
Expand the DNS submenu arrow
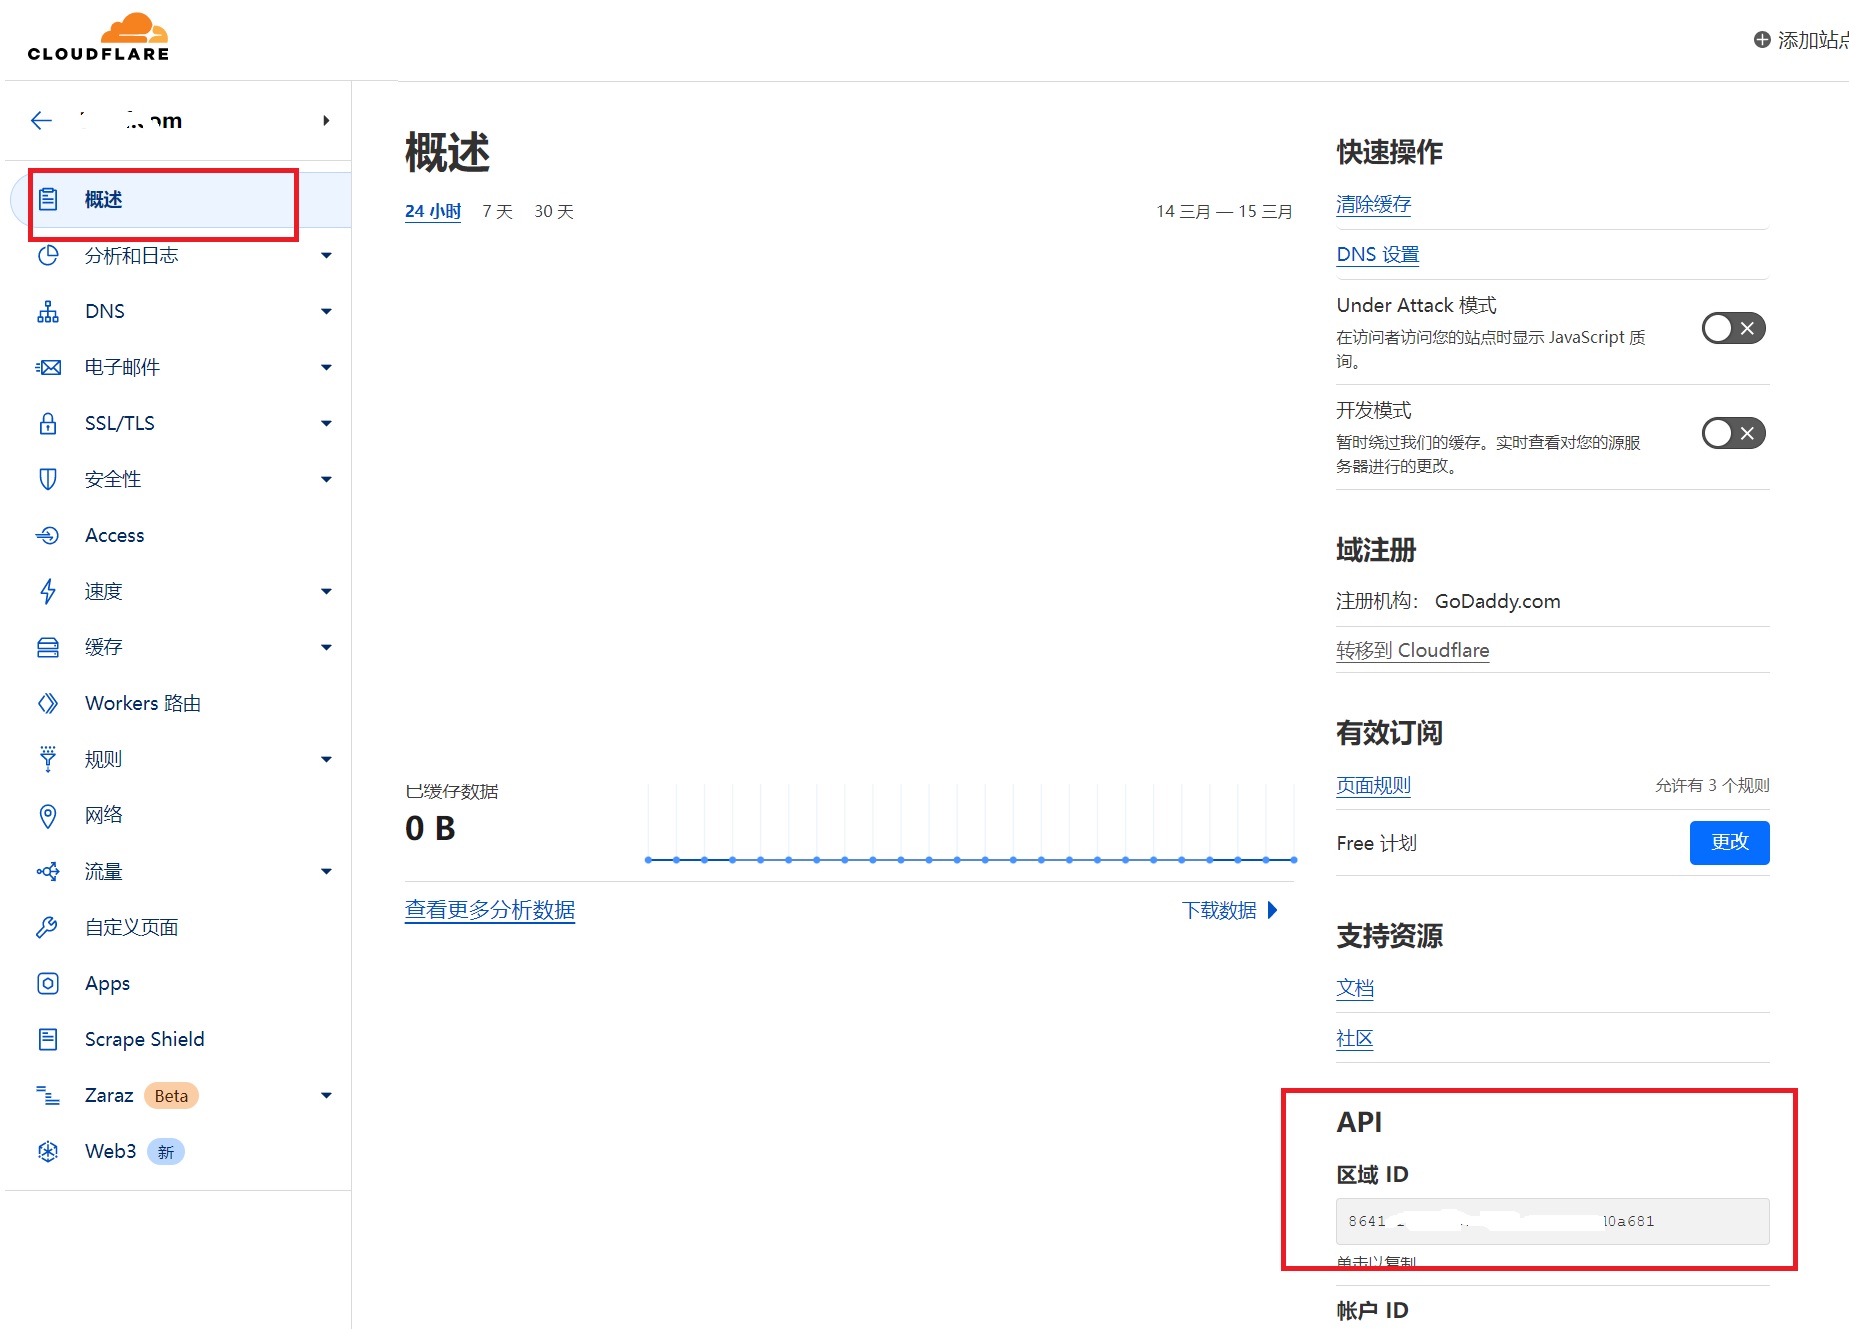pos(326,312)
